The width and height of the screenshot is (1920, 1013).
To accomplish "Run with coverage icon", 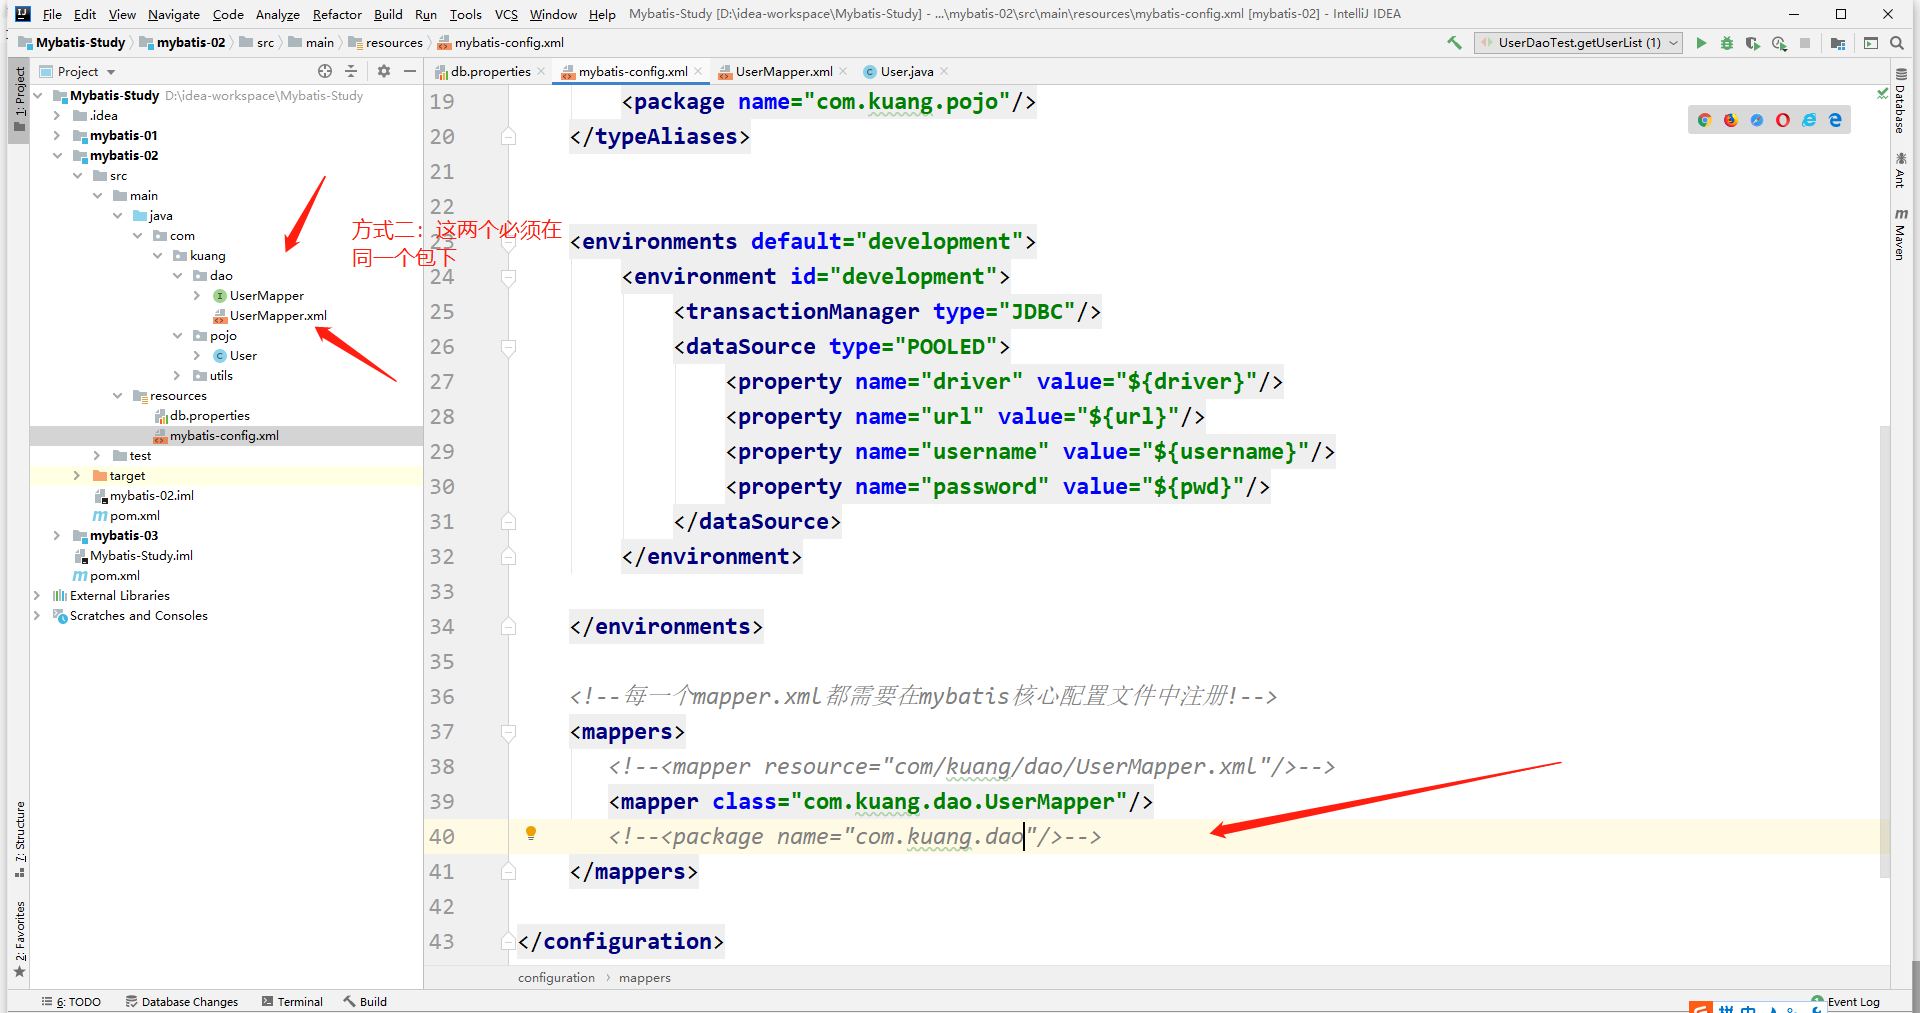I will coord(1753,43).
